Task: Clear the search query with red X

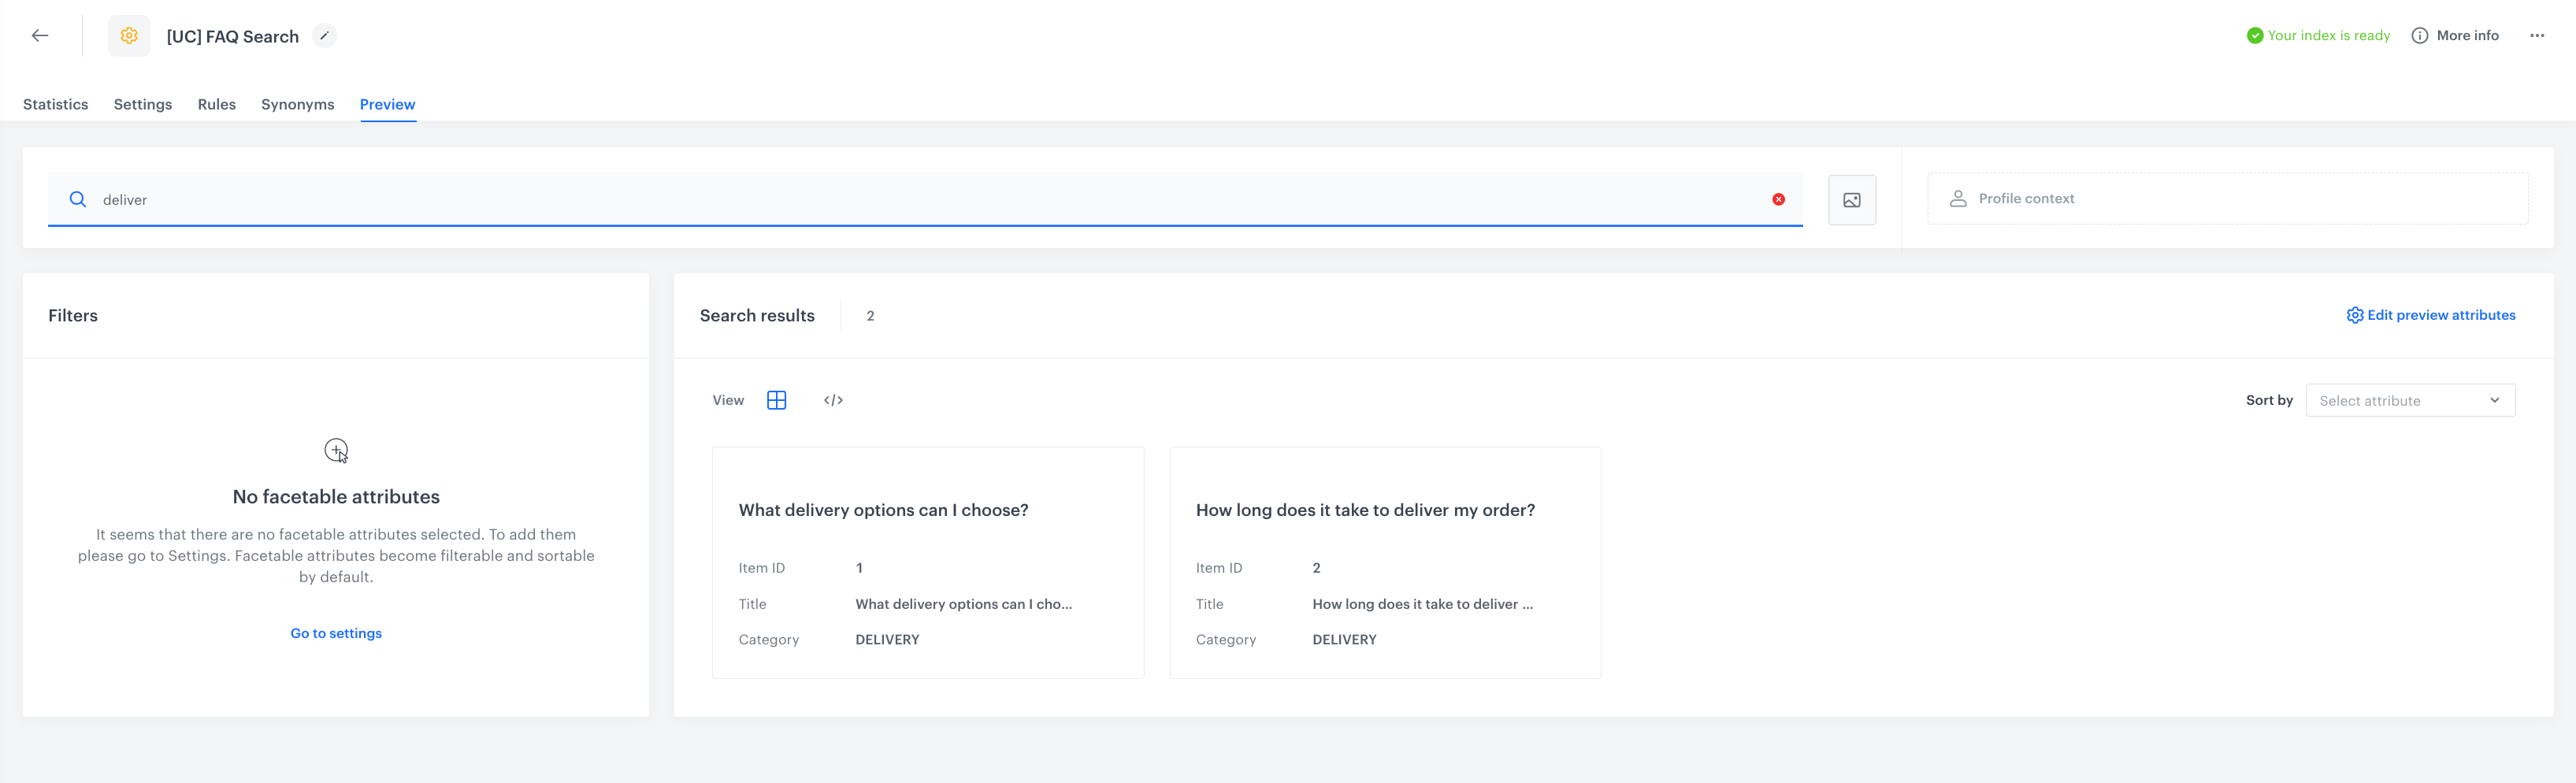Action: coord(1778,200)
